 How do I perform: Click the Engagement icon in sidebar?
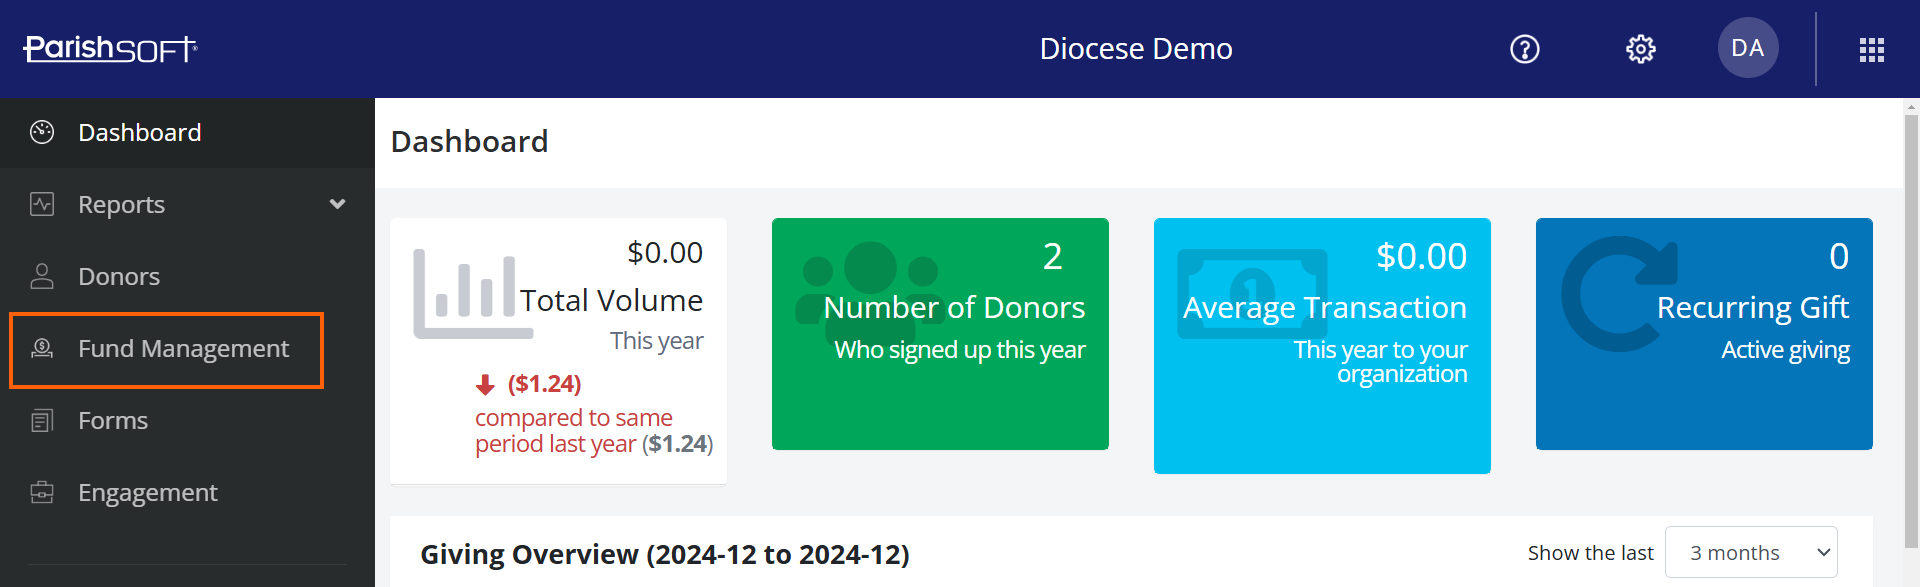(x=42, y=492)
